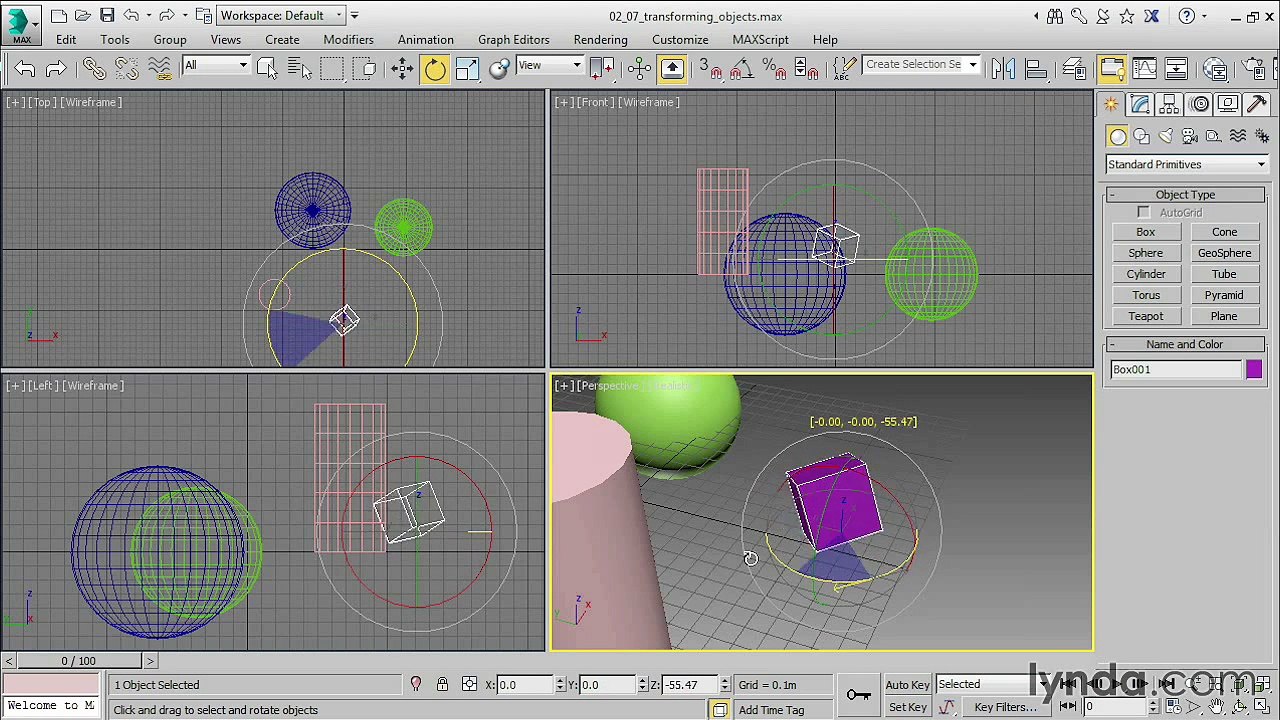Click the magenta object color swatch
Viewport: 1280px width, 720px height.
pos(1254,370)
